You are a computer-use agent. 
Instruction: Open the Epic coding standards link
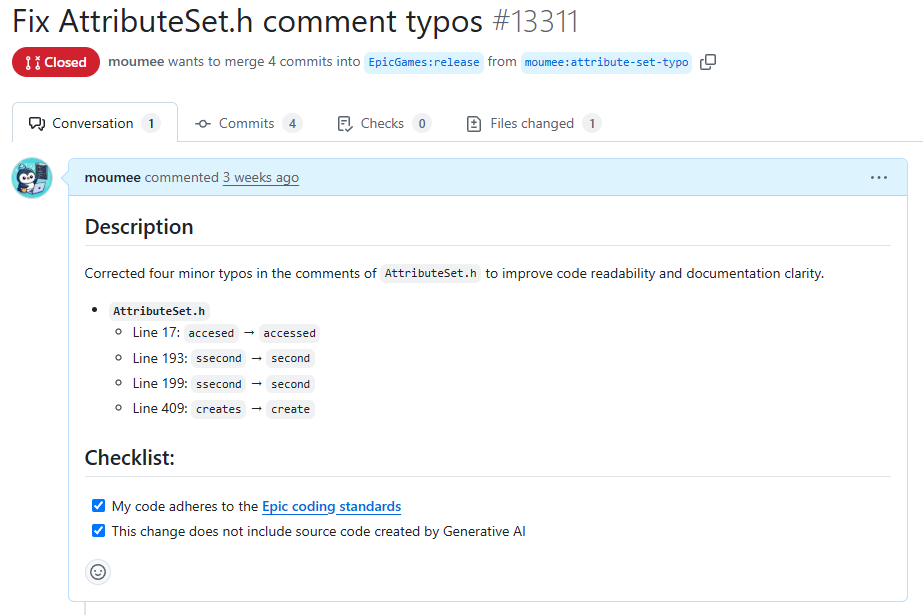331,506
